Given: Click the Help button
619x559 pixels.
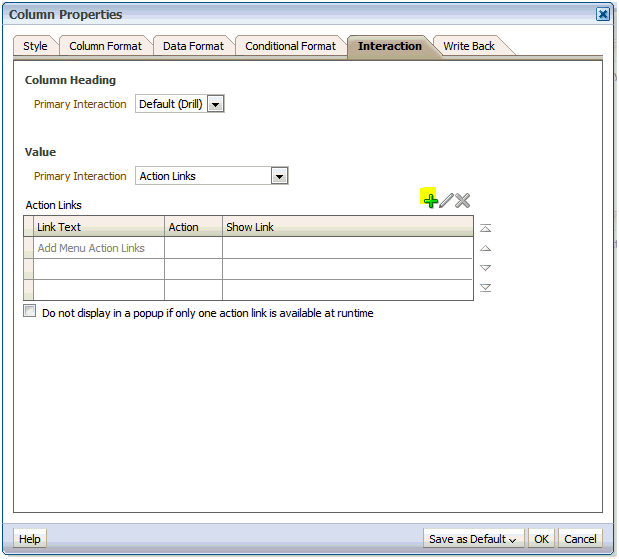Looking at the screenshot, I should (x=30, y=539).
